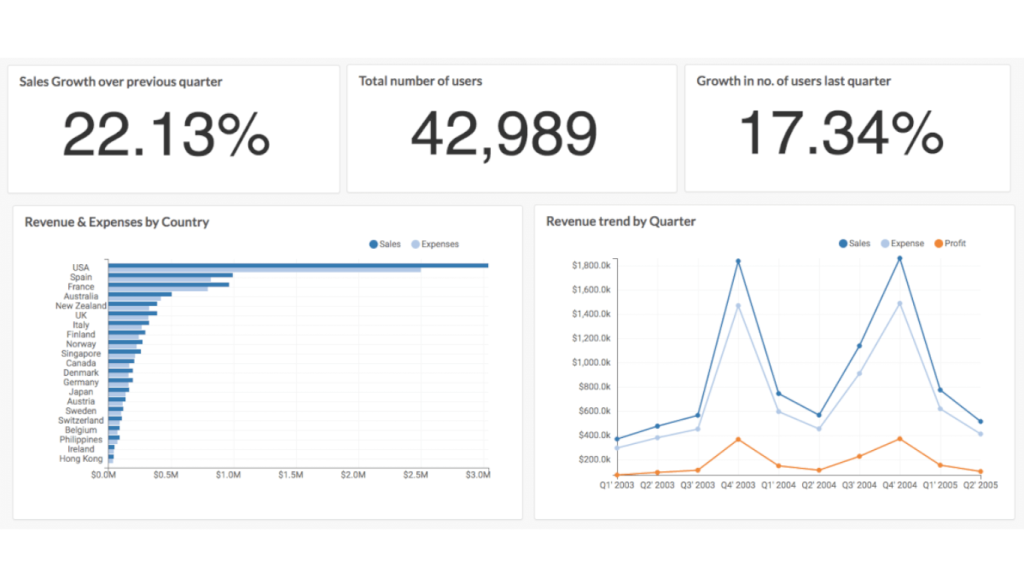The image size is (1024, 576).
Task: Toggle the Expenses legend in the country chart
Action: 434,244
